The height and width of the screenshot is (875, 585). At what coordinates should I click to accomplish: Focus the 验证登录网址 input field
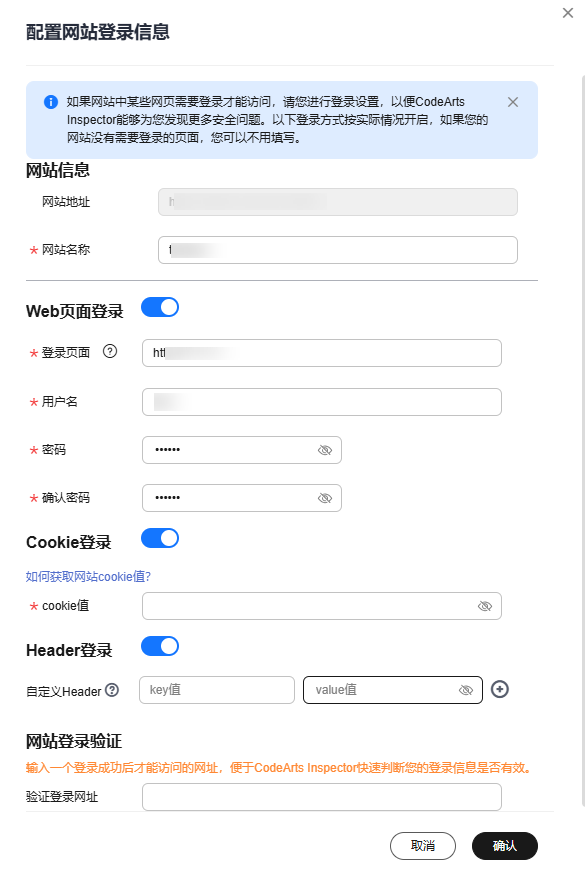tap(322, 797)
